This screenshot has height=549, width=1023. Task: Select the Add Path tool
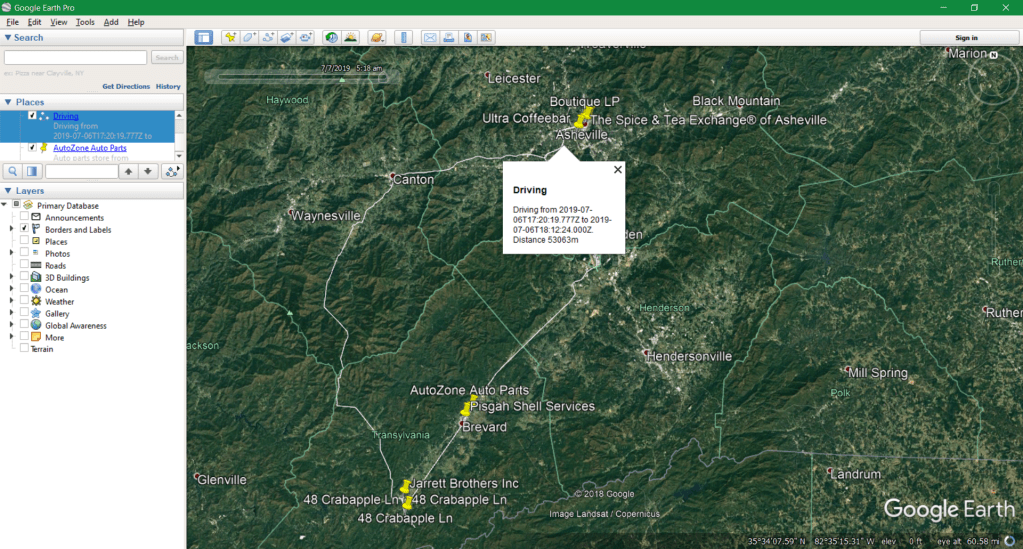click(268, 38)
